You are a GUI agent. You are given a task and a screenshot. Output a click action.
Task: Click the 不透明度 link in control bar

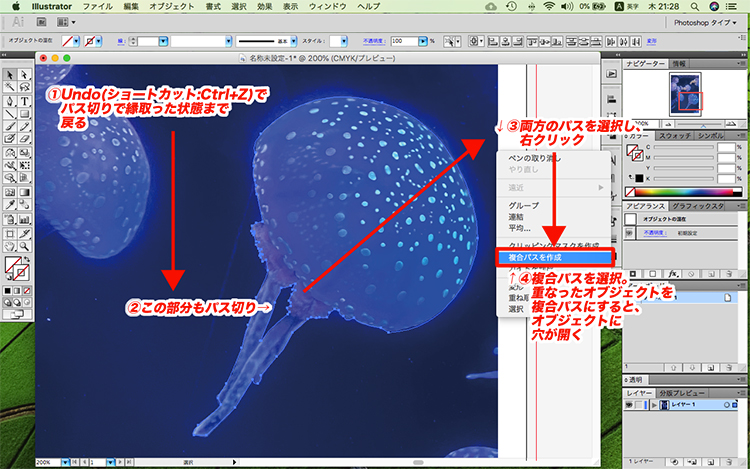pos(374,42)
